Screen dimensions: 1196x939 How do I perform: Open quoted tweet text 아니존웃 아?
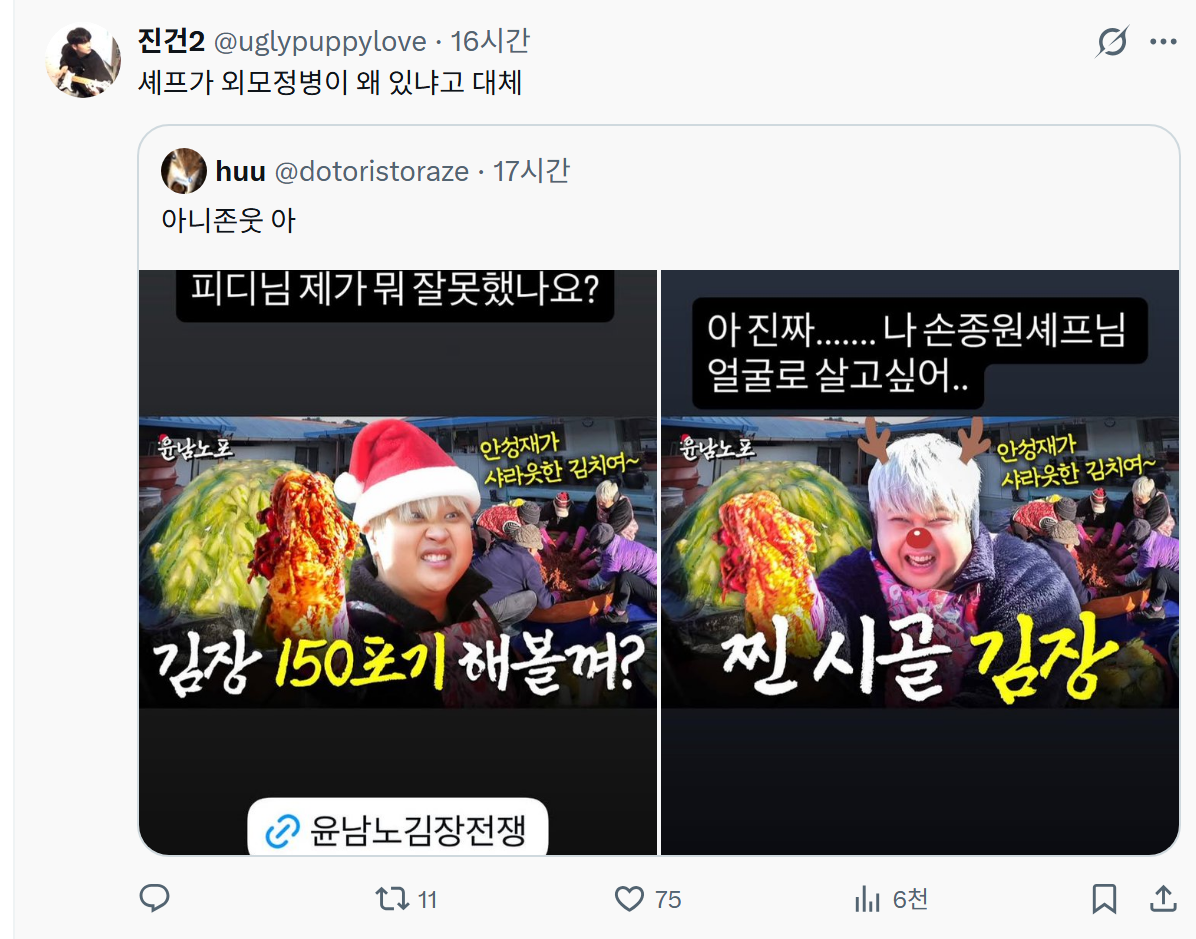pyautogui.click(x=228, y=220)
